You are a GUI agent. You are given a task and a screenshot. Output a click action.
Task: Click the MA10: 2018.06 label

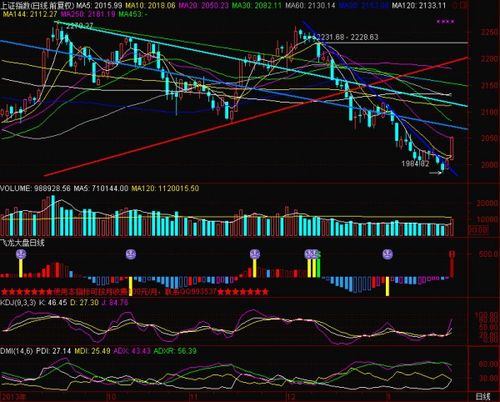click(150, 6)
